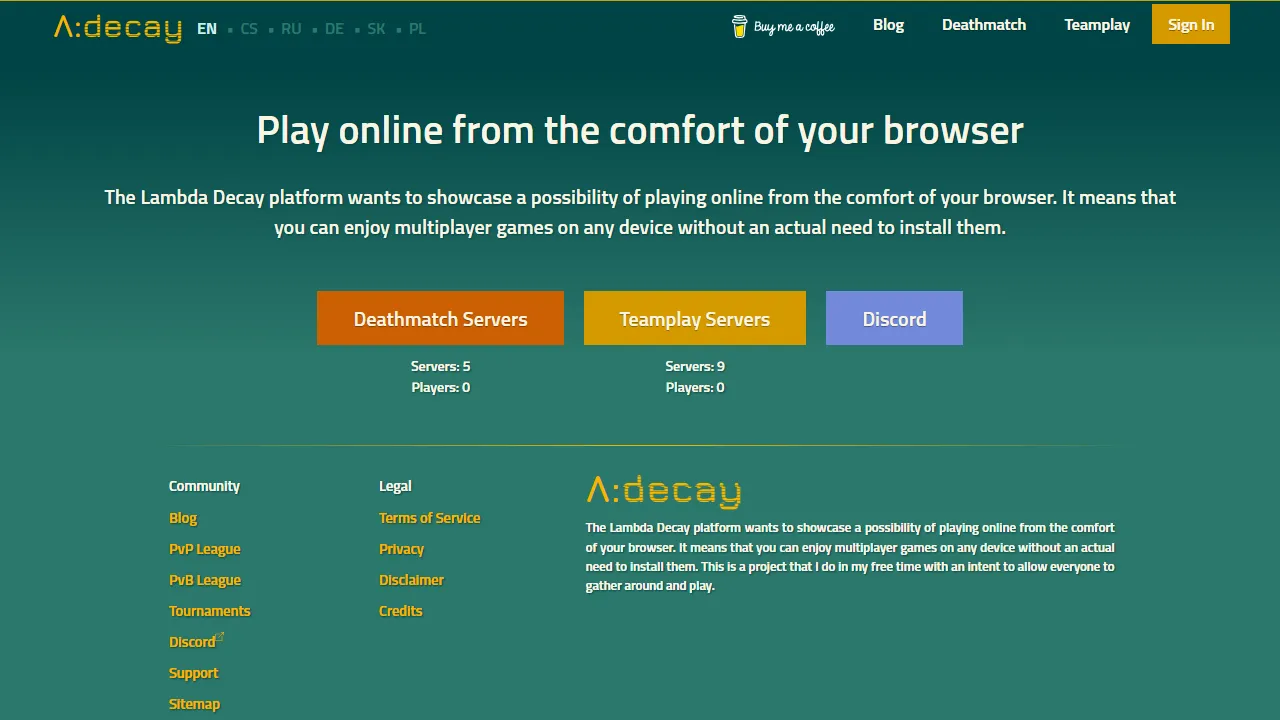Screen dimensions: 1280x720
Task: Switch to the RU language
Action: pyautogui.click(x=291, y=29)
